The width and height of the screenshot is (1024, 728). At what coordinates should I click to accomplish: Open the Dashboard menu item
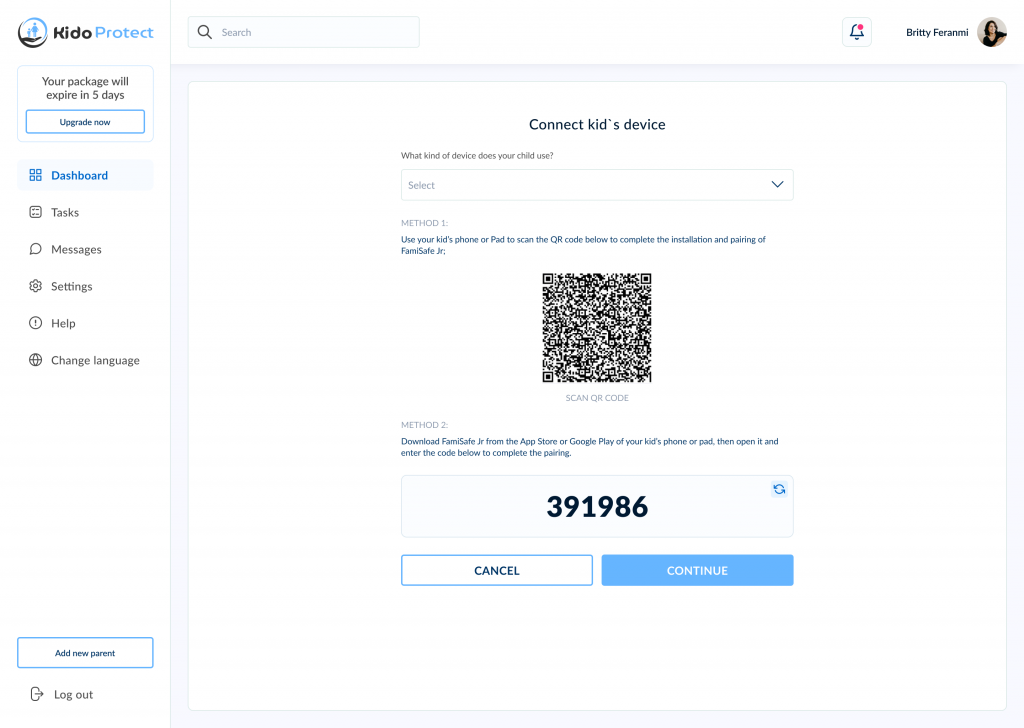coord(79,175)
